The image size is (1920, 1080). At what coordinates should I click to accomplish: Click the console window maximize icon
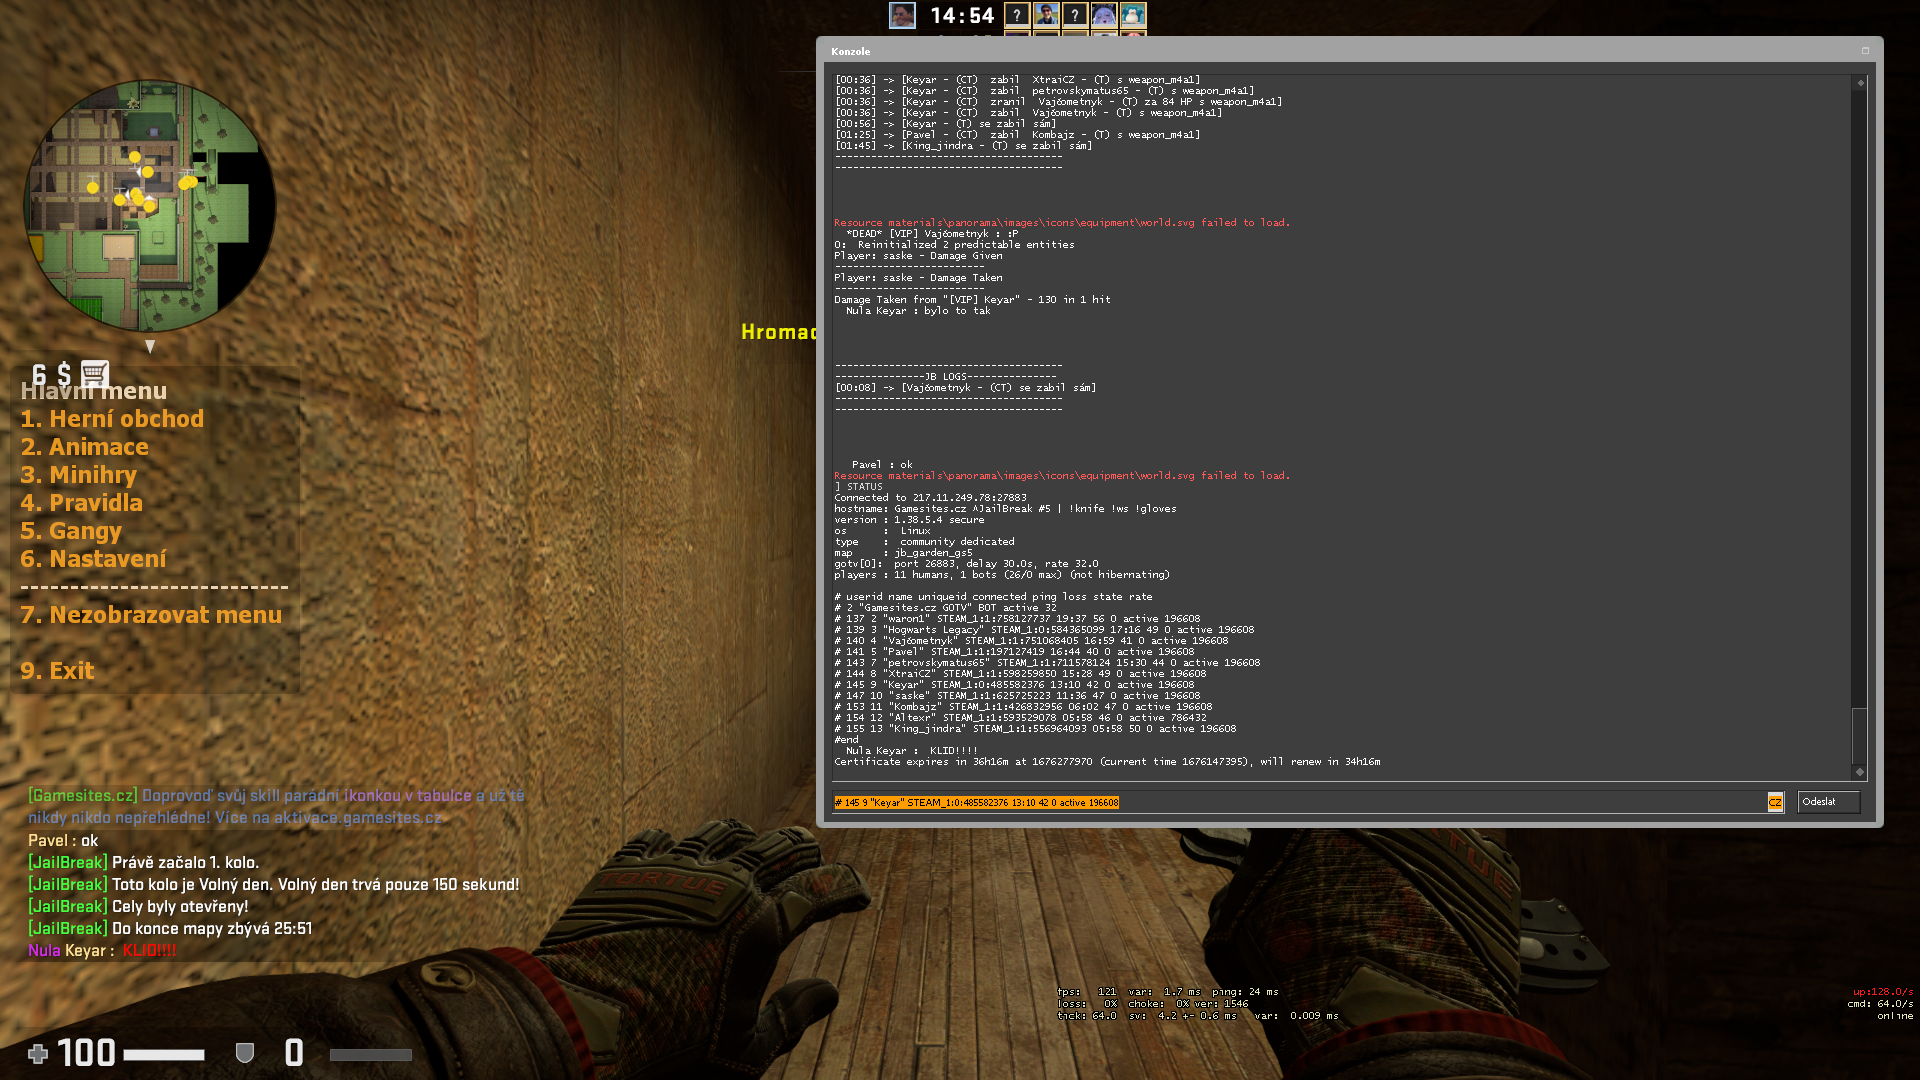coord(1865,51)
